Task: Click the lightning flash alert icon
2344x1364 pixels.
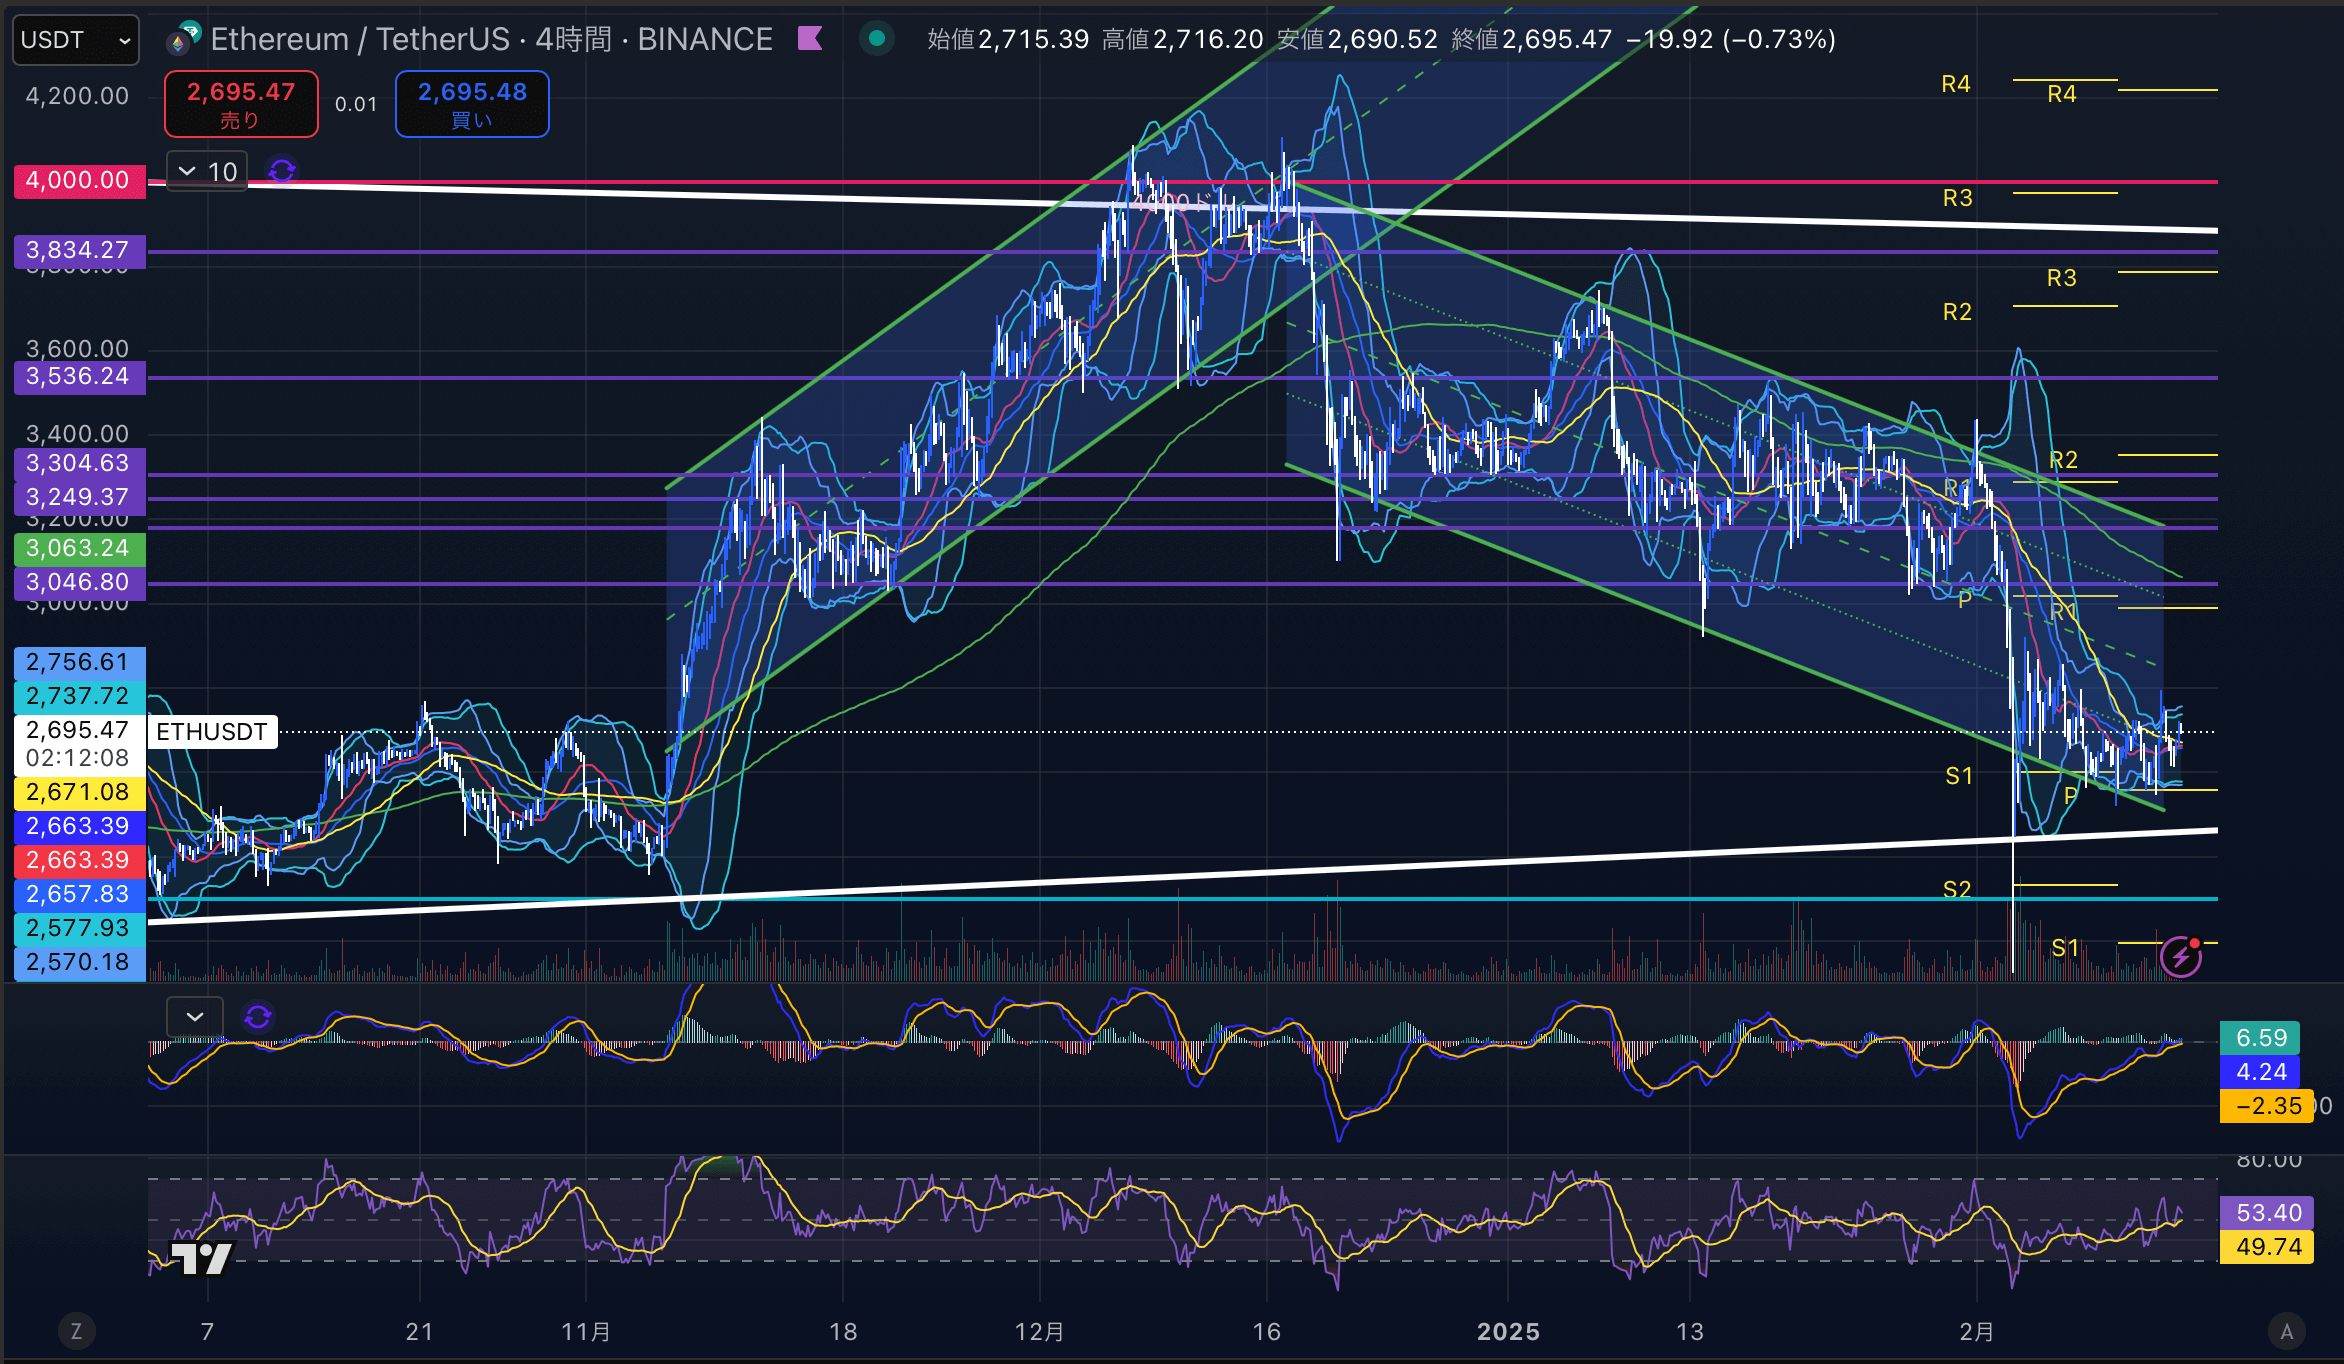Action: coord(2181,957)
